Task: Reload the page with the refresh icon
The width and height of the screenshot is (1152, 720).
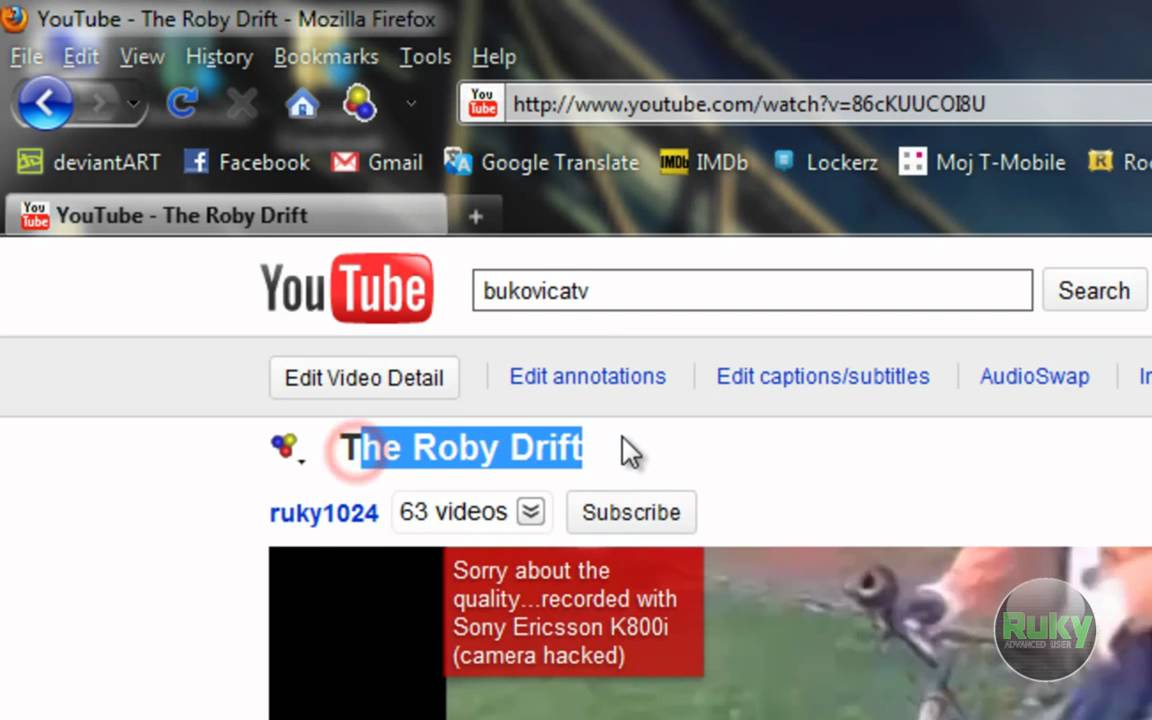Action: click(182, 103)
